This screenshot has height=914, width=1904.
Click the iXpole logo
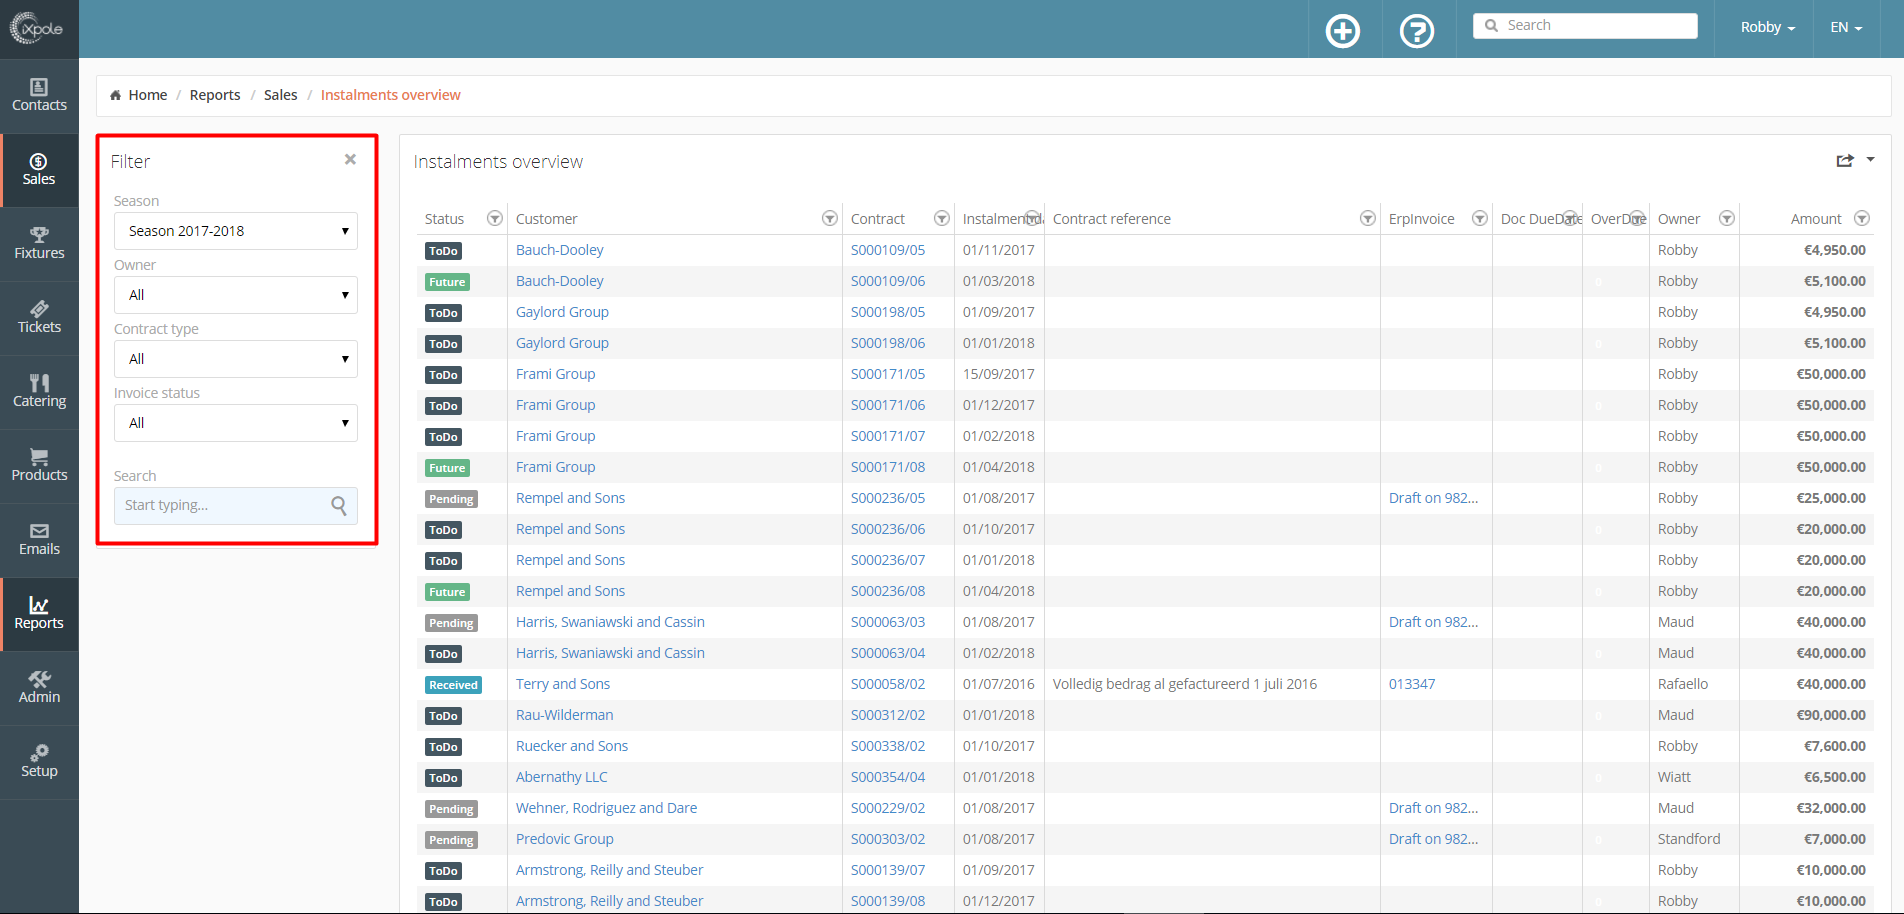pyautogui.click(x=37, y=28)
